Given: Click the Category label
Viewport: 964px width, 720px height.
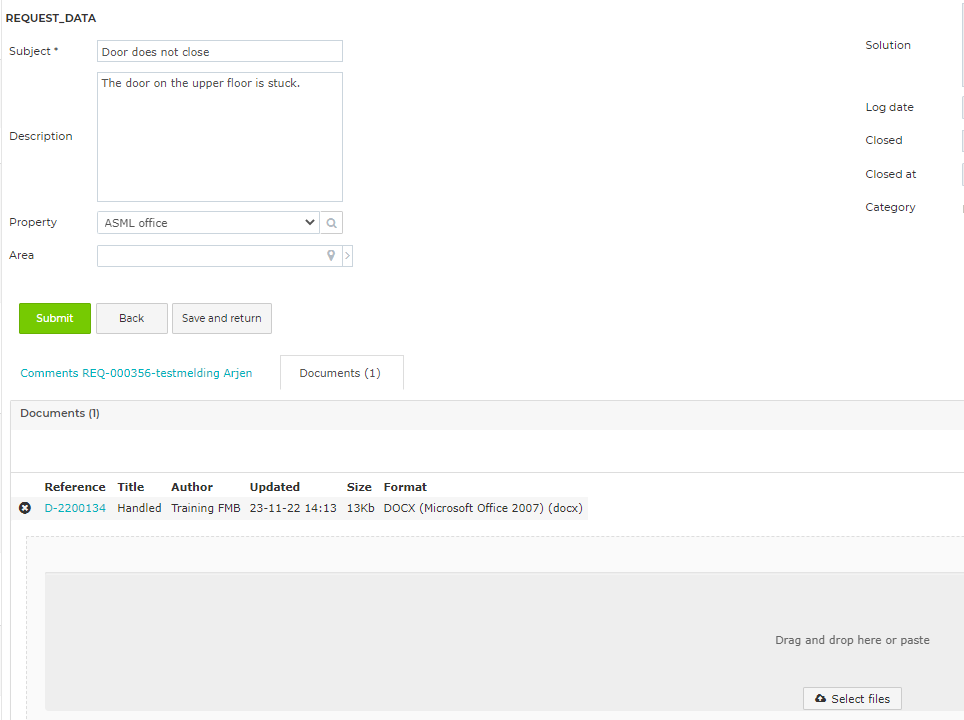Looking at the screenshot, I should pyautogui.click(x=890, y=208).
